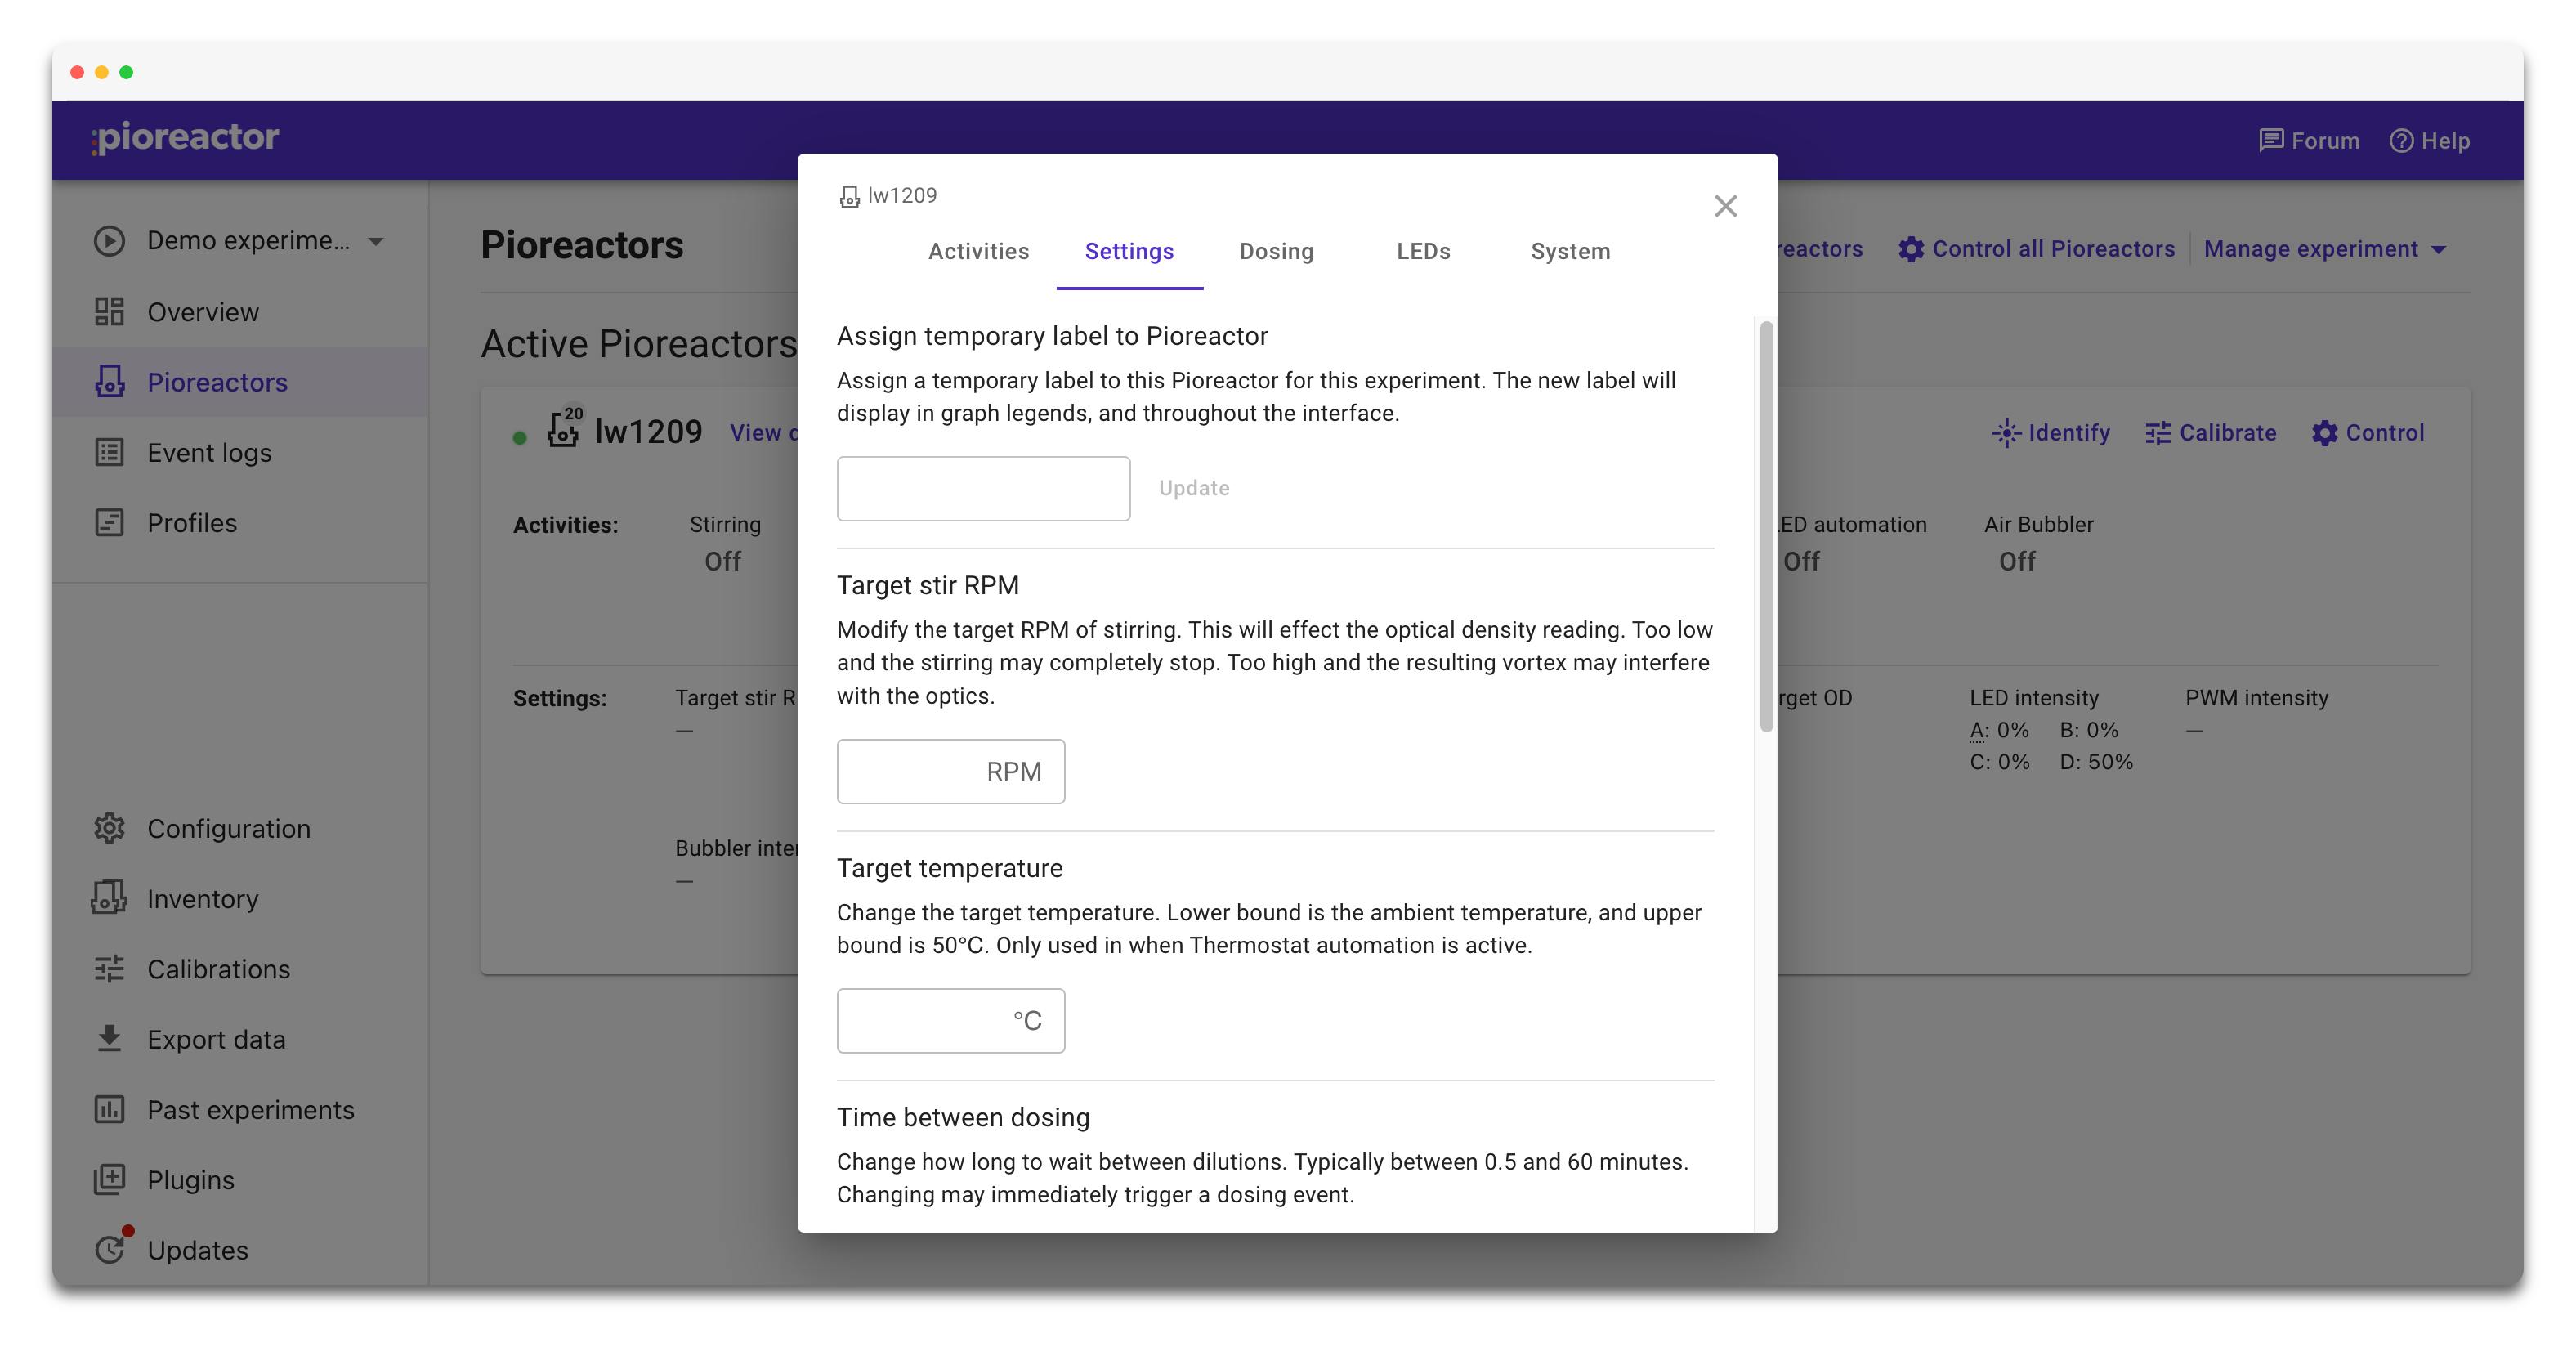
Task: Switch to the LEDs tab
Action: 1423,252
